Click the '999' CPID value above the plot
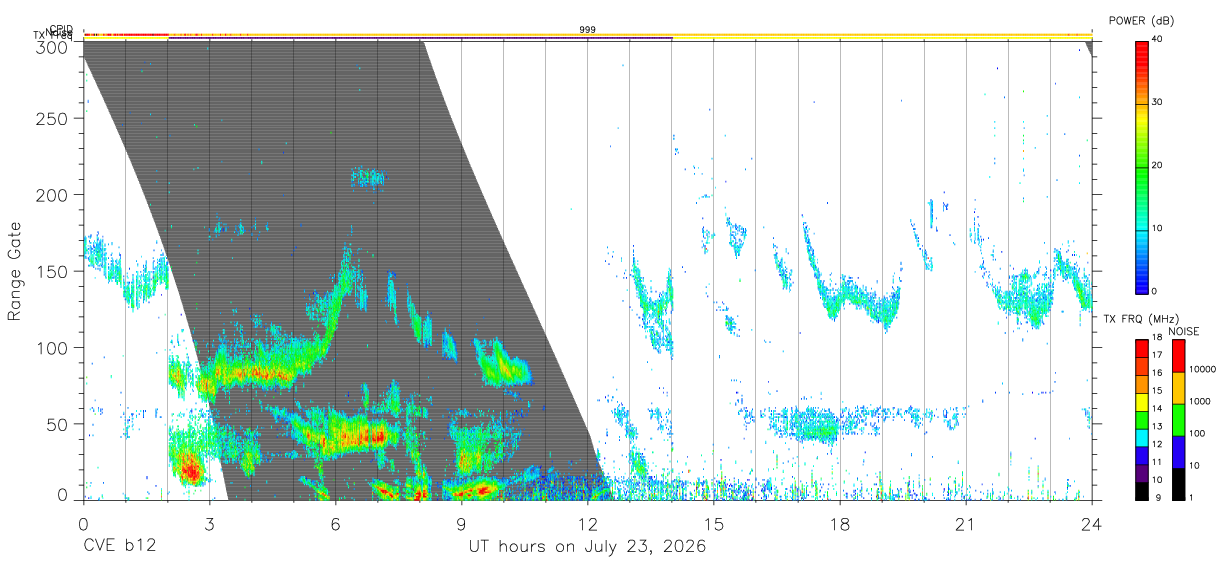Screen dimensions: 1228x567 tap(588, 30)
